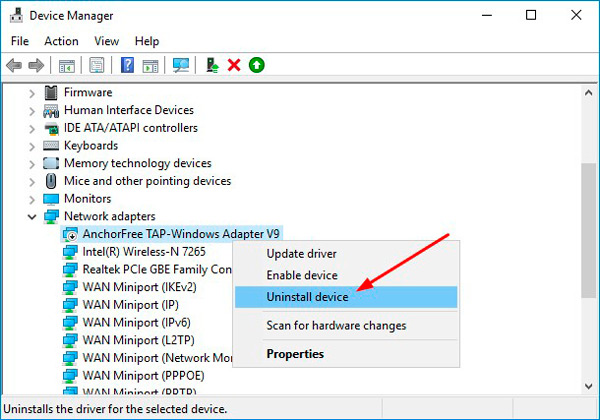
Task: Open the Action menu
Action: coord(61,41)
